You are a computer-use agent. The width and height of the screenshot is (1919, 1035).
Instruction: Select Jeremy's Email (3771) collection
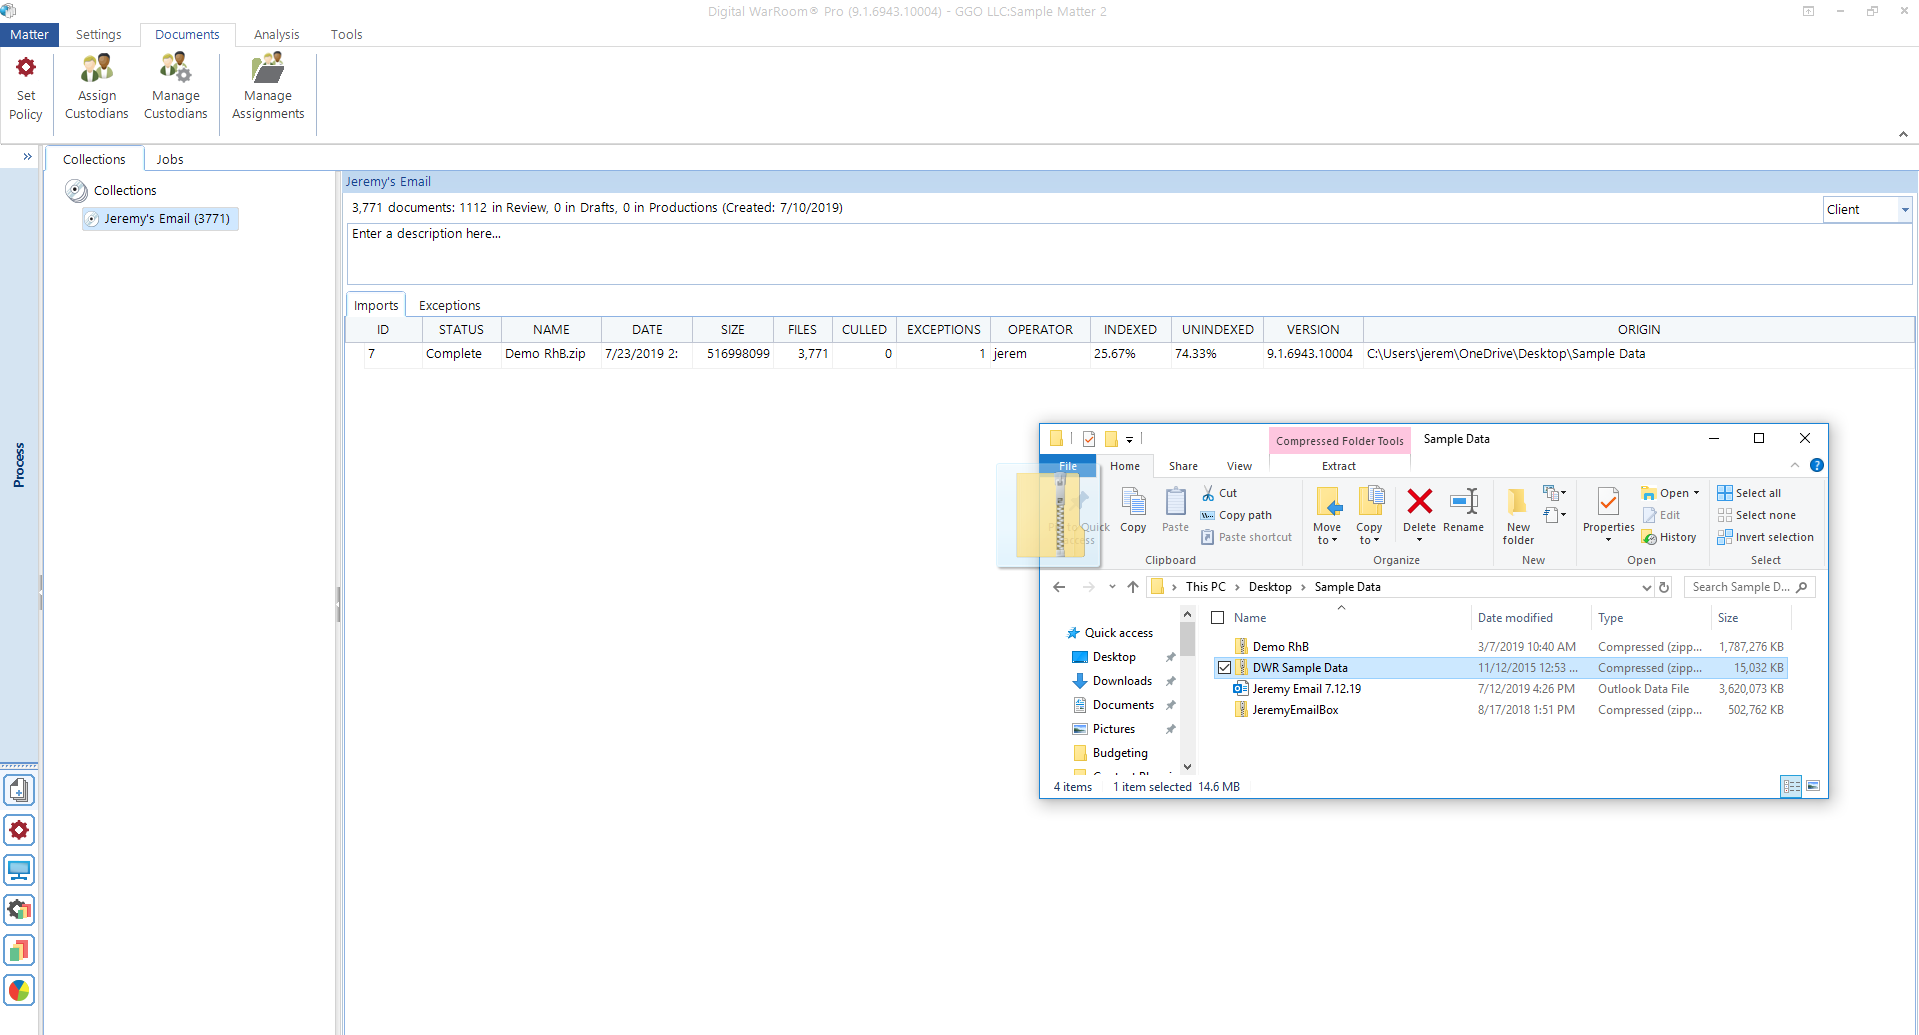(x=160, y=219)
